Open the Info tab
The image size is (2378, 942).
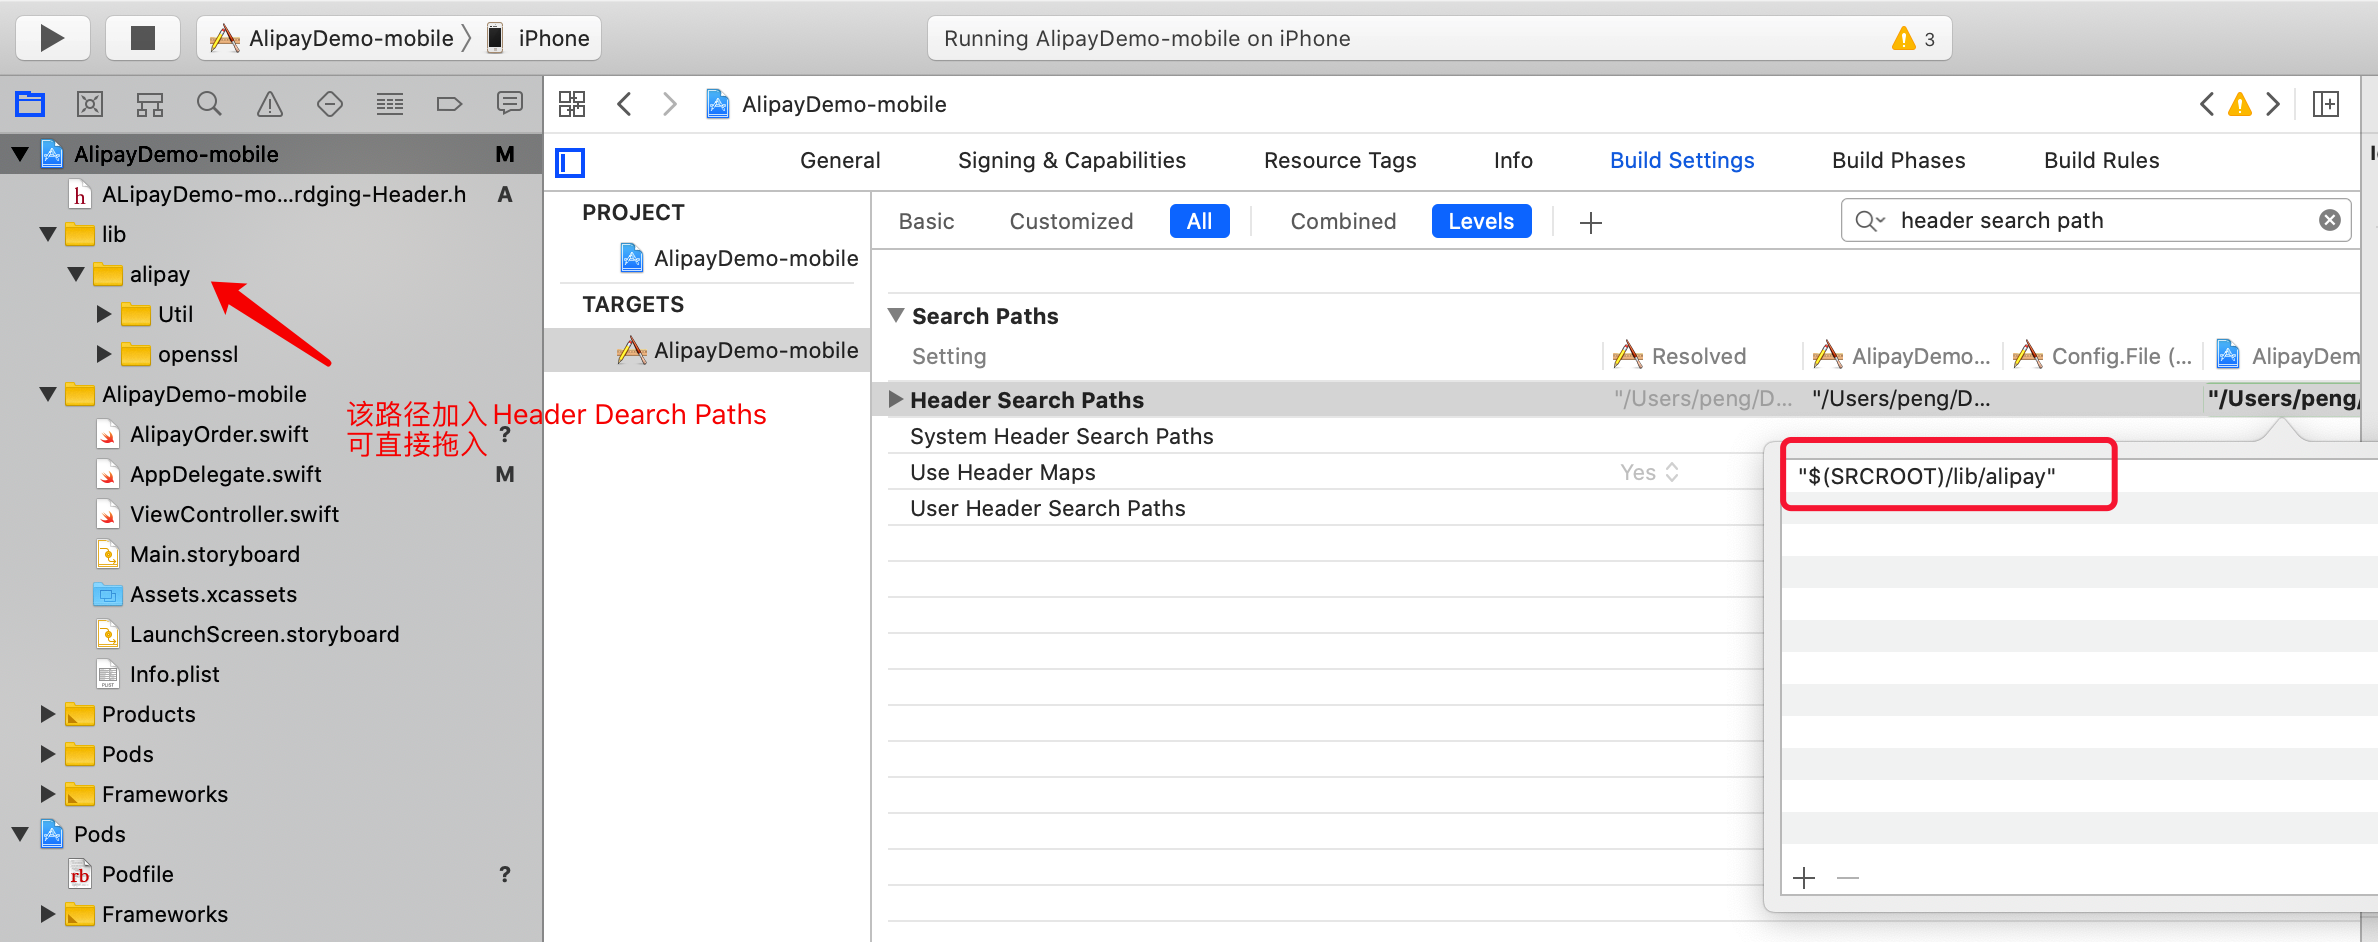coord(1513,160)
